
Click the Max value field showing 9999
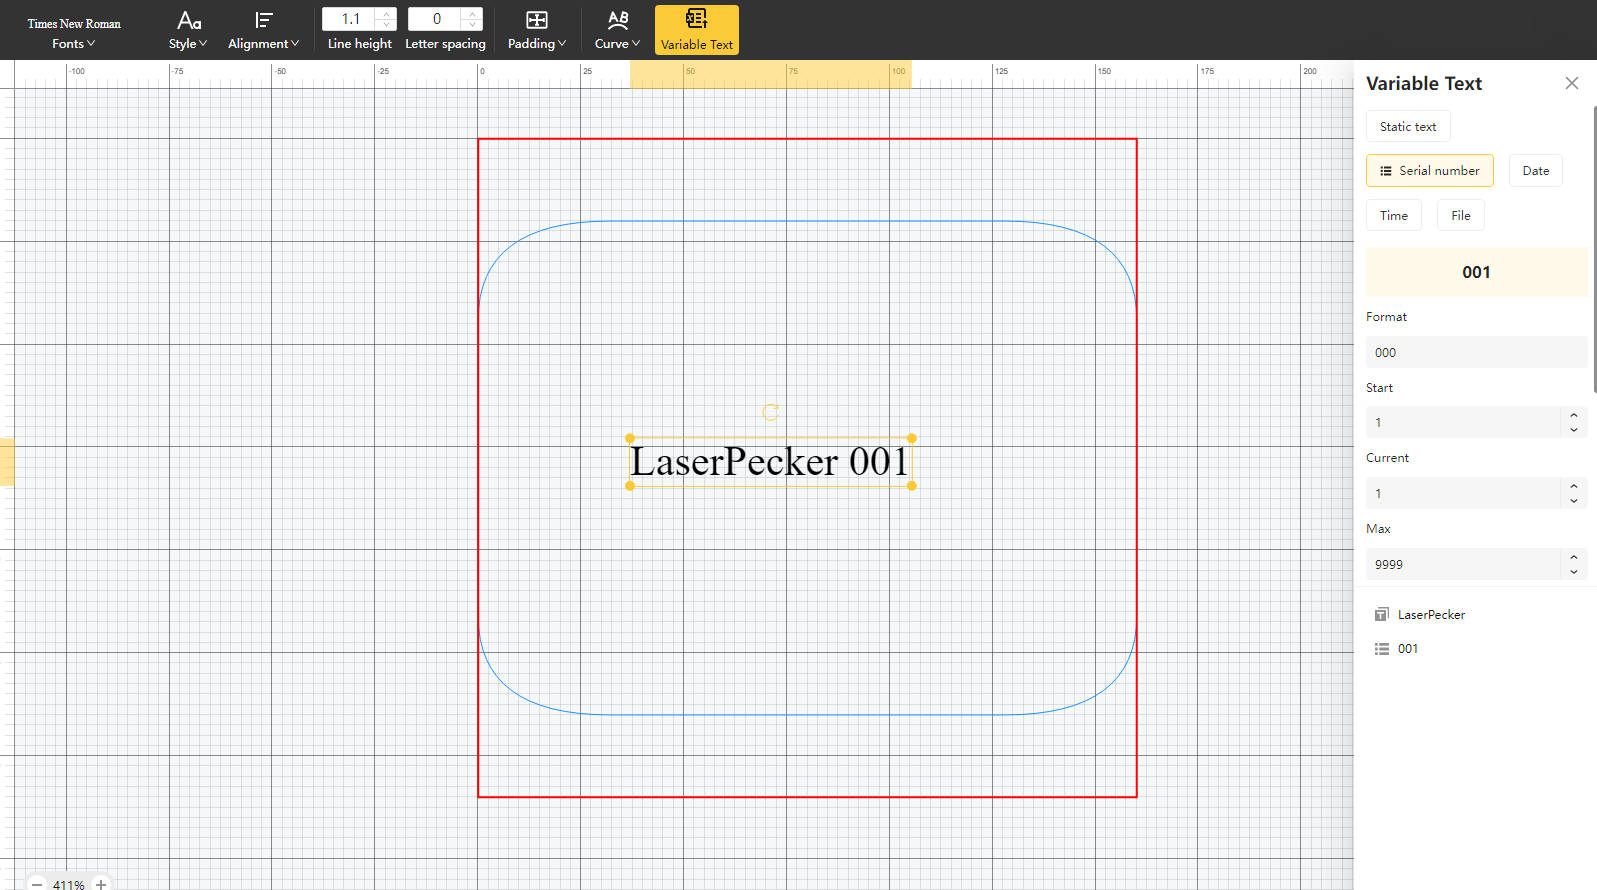[1463, 564]
